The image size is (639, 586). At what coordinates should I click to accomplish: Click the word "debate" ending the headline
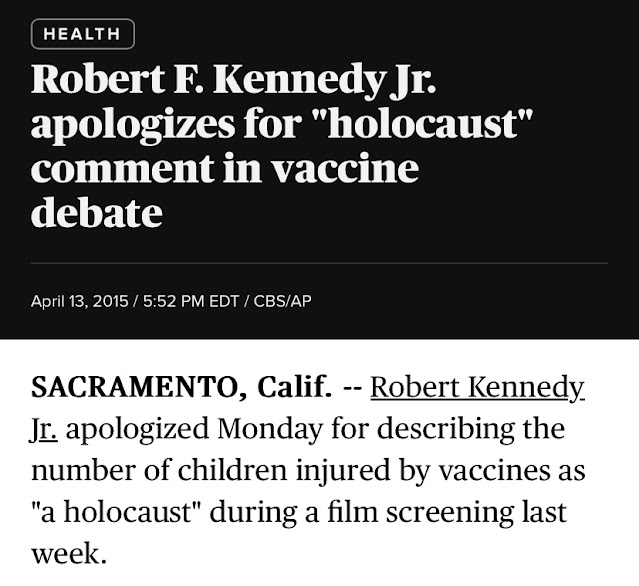point(97,212)
